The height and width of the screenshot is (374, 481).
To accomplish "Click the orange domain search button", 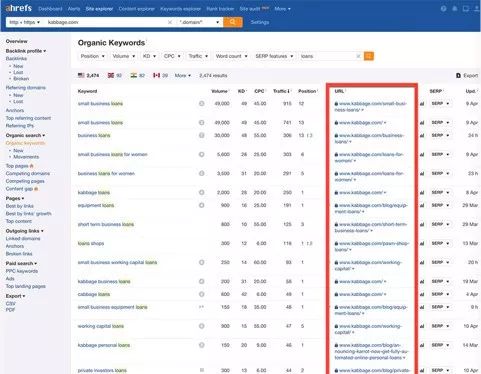I will point(233,22).
